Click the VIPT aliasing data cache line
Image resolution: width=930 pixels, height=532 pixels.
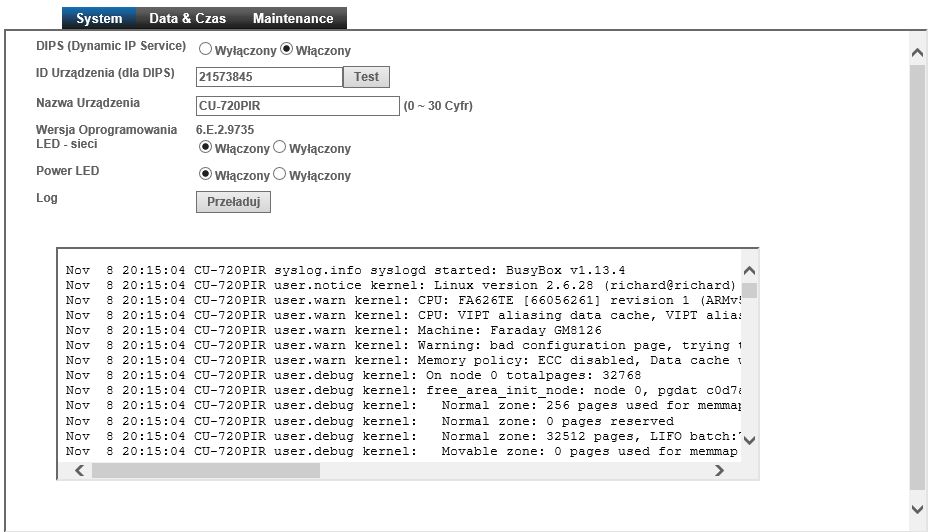point(403,316)
